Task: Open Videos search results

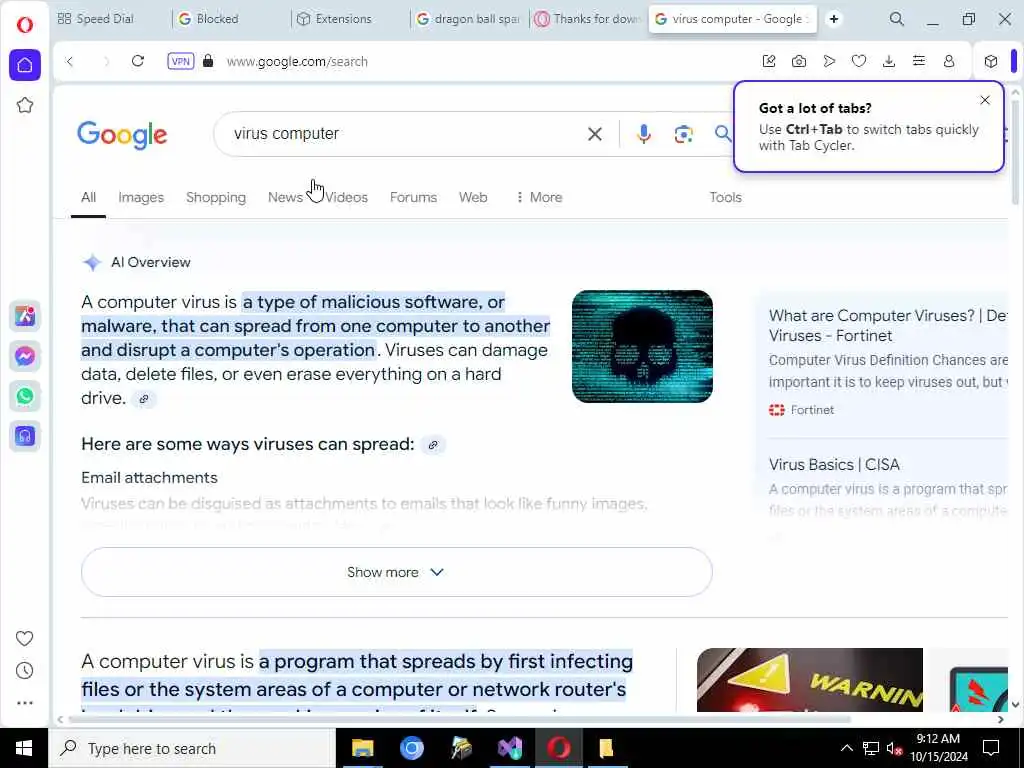Action: pyautogui.click(x=346, y=197)
